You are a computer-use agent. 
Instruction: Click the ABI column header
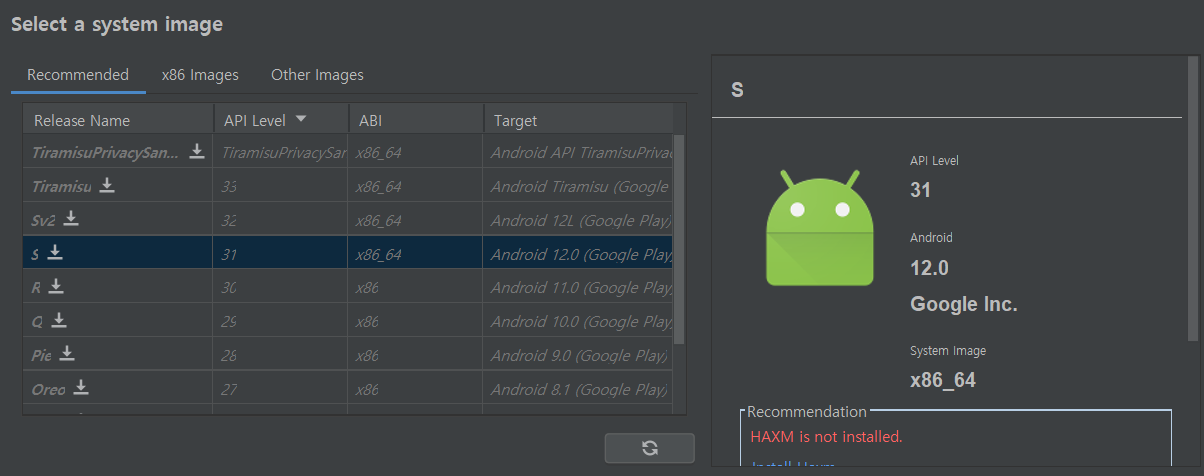click(x=416, y=120)
